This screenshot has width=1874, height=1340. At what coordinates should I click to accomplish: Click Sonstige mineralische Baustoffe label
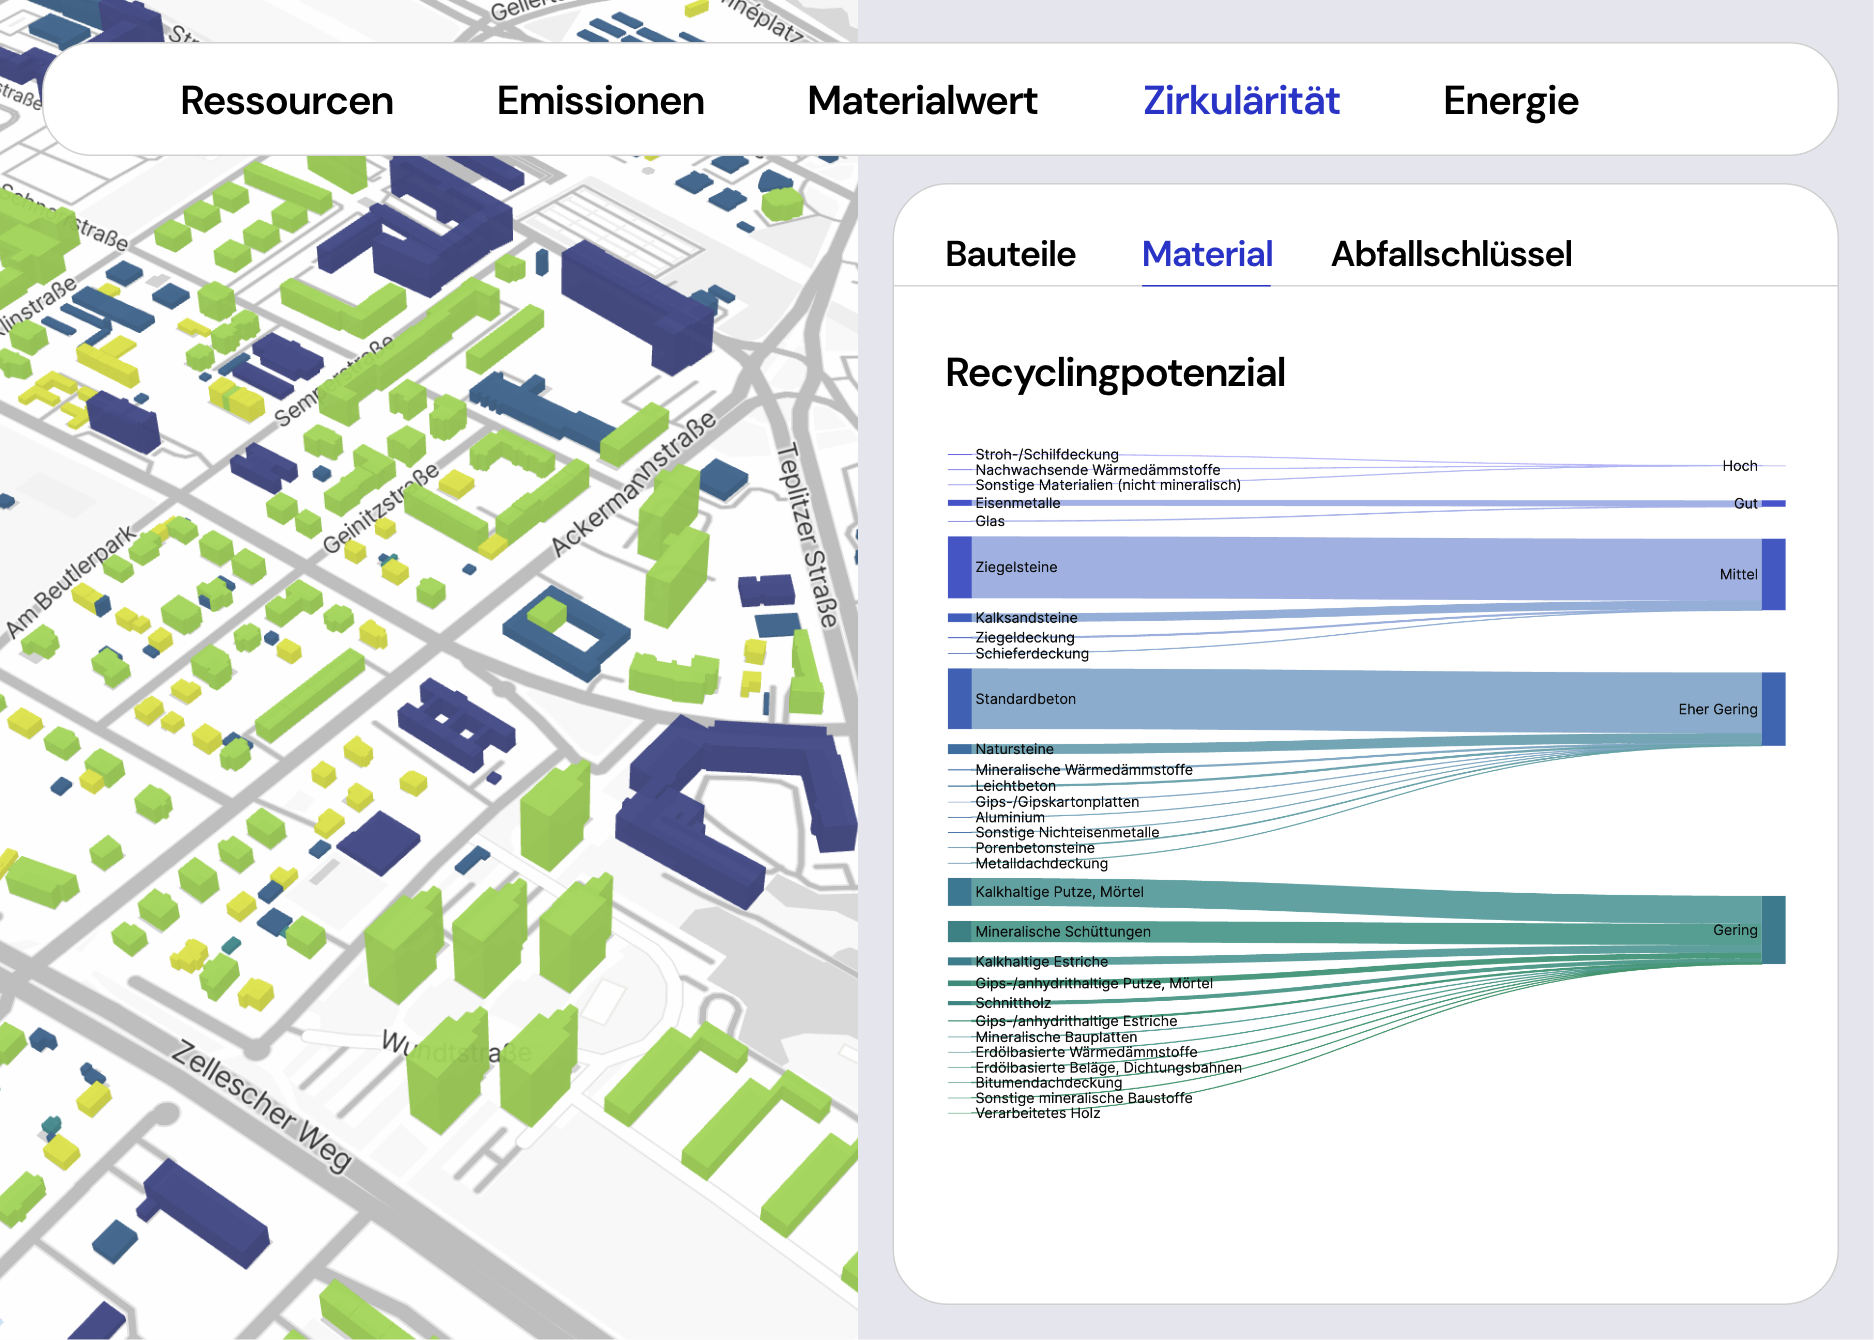(1083, 1098)
